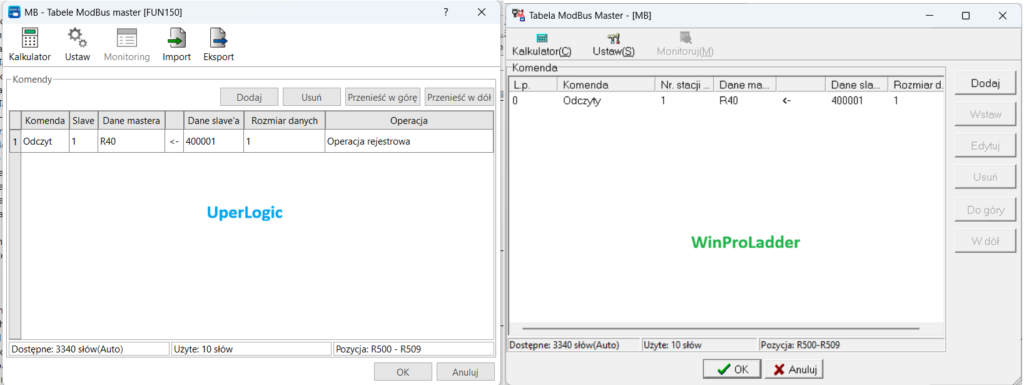Select Dane ma... column header in WinProLadder

pyautogui.click(x=745, y=84)
